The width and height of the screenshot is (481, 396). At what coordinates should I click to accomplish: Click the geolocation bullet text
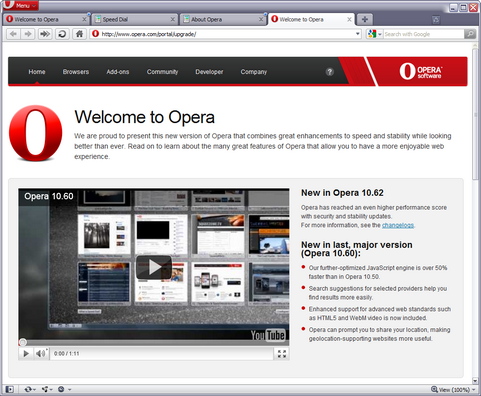click(x=379, y=334)
